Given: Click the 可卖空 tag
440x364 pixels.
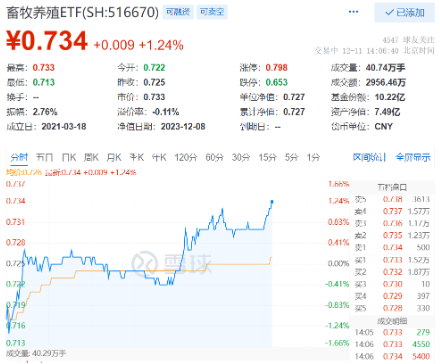Looking at the screenshot, I should [212, 12].
